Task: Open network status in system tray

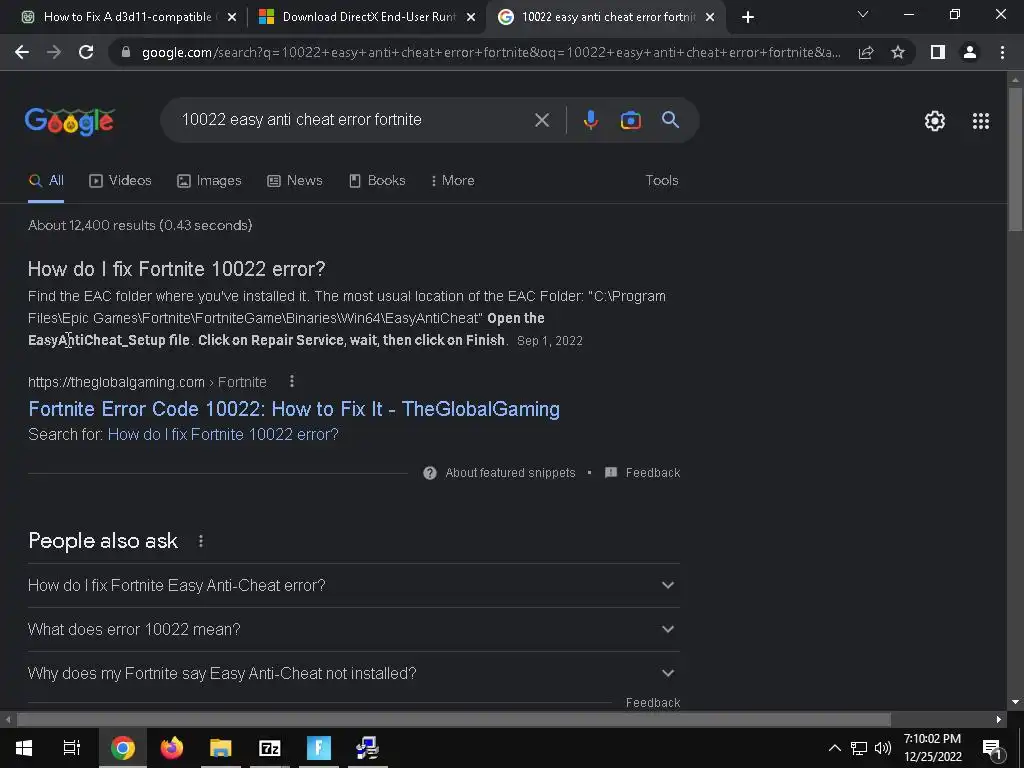Action: click(859, 748)
